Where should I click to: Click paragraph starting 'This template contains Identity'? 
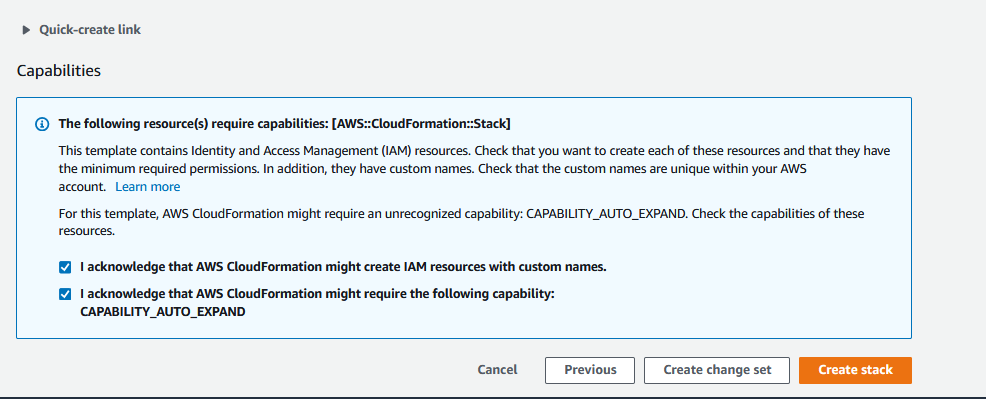[474, 168]
